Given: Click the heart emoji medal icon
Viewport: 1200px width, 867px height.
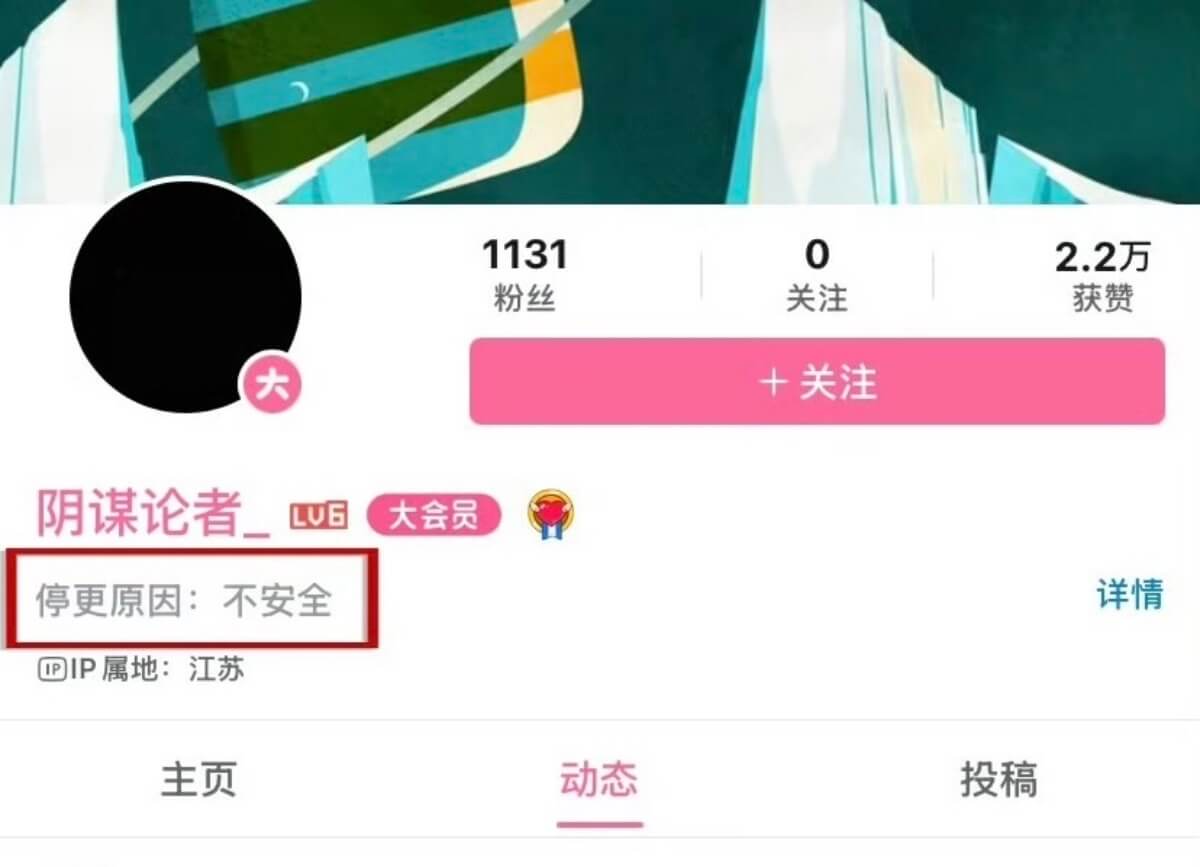Looking at the screenshot, I should tap(551, 516).
